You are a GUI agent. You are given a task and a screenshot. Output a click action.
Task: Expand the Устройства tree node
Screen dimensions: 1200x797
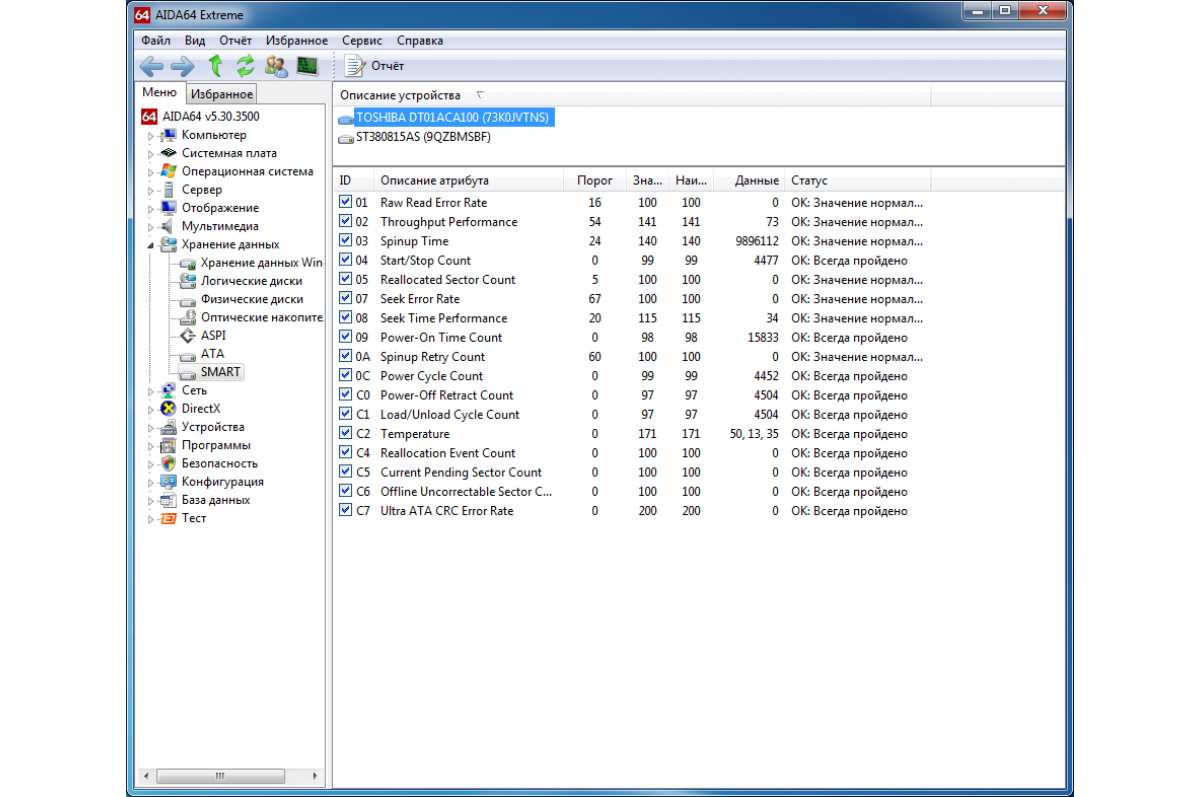(x=151, y=427)
